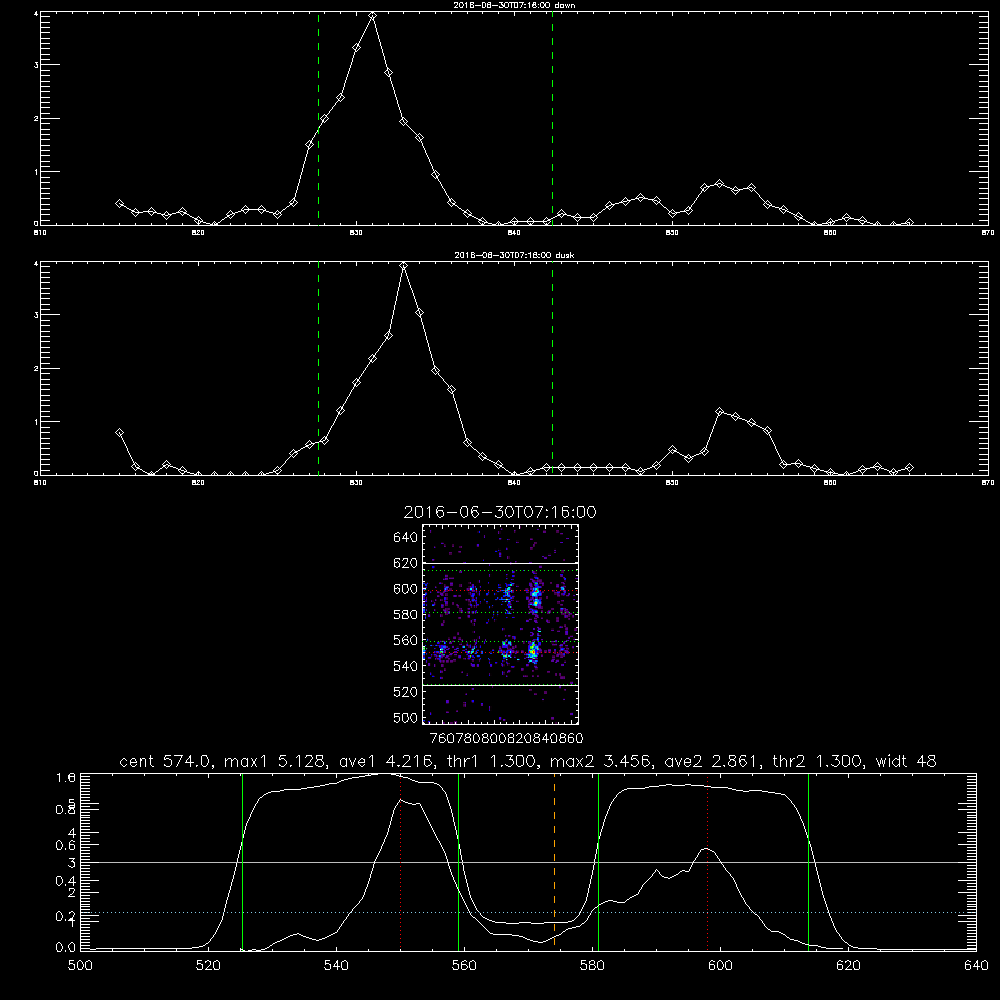Click the red dotted line near 598 in the bottom plot
This screenshot has height=1000, width=1000.
click(x=707, y=861)
